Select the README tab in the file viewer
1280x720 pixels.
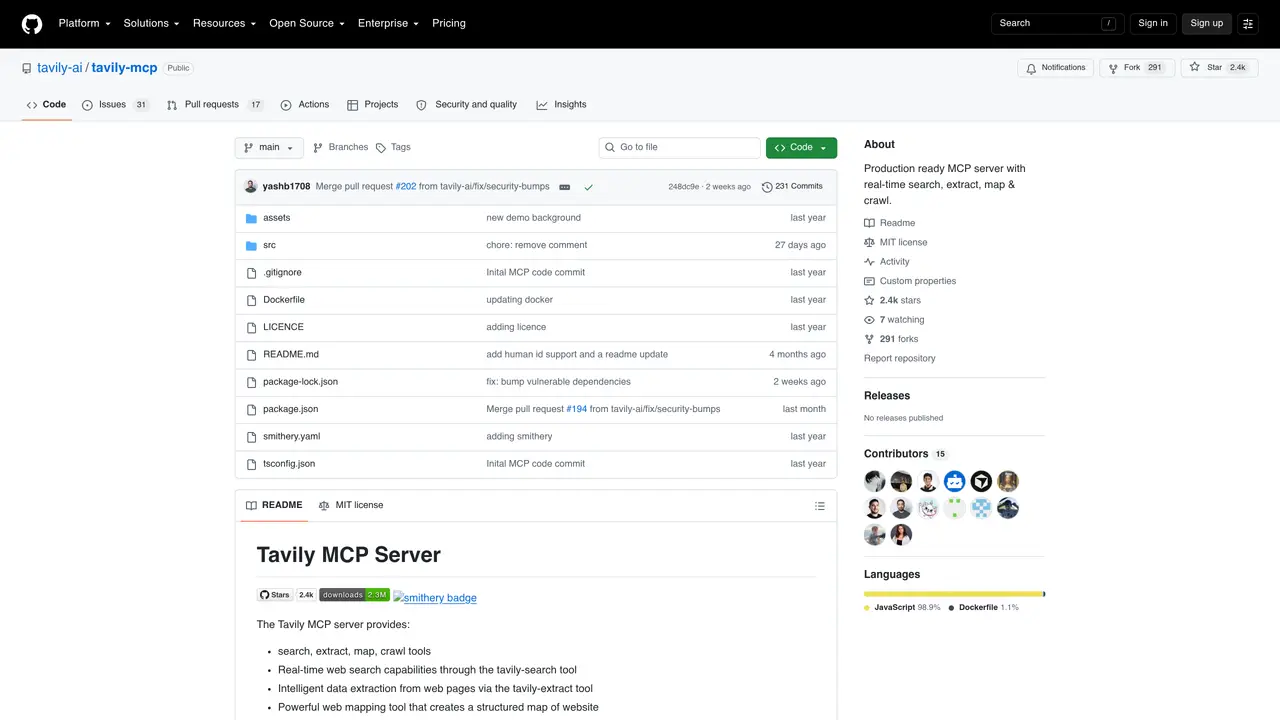coord(274,506)
